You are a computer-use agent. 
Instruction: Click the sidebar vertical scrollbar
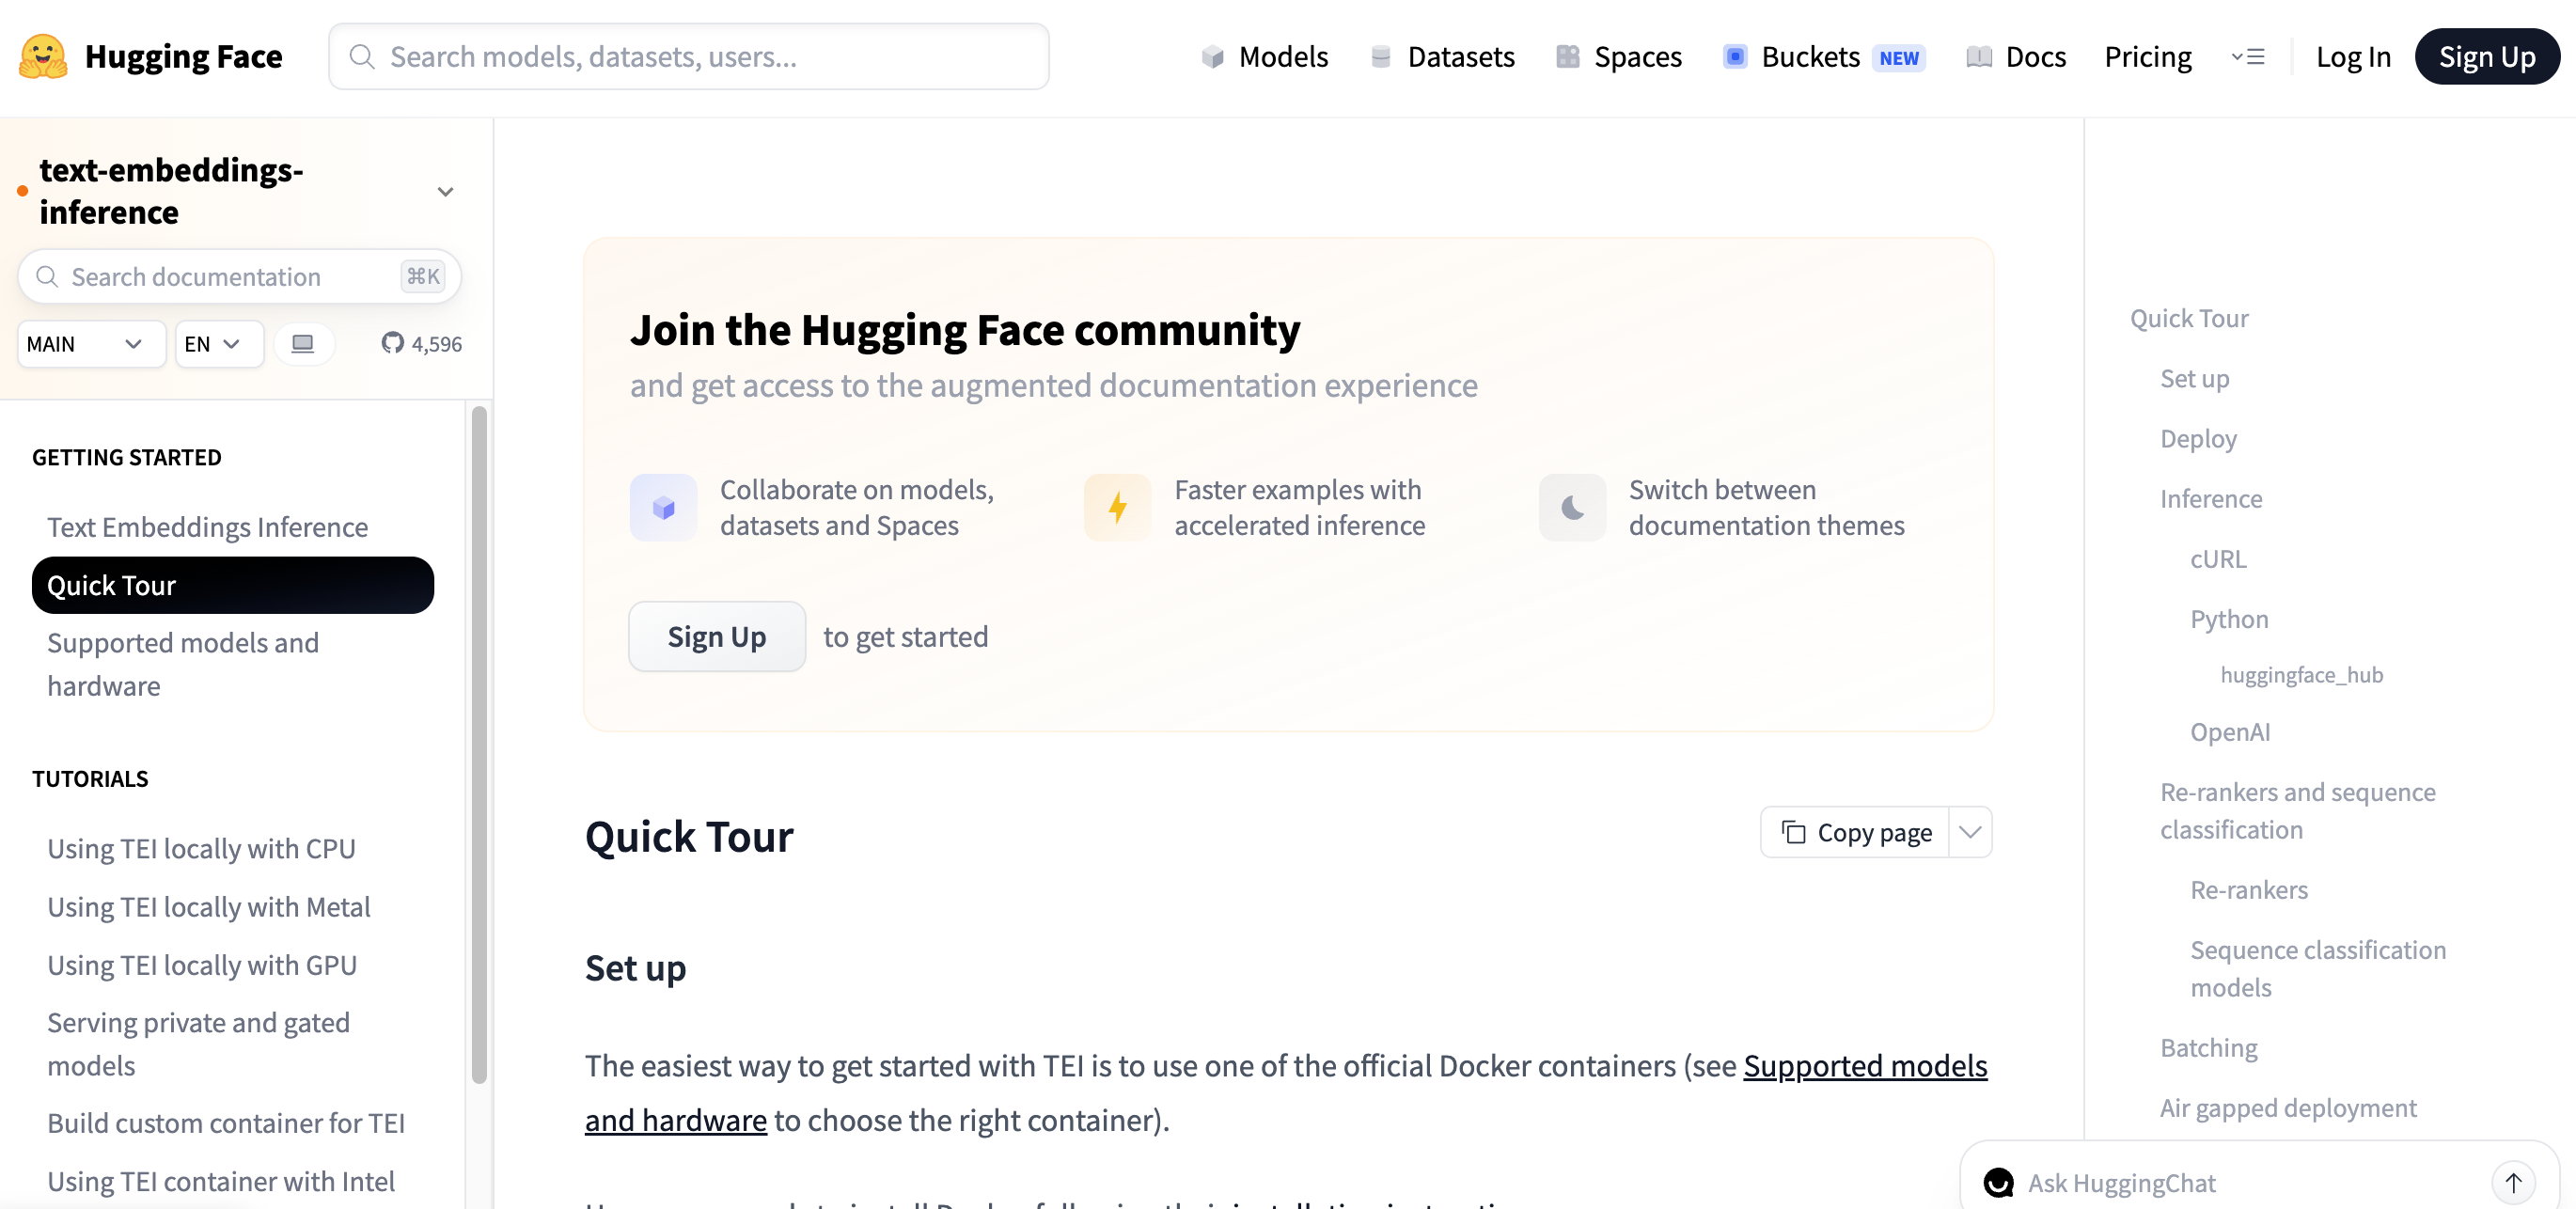coord(479,743)
